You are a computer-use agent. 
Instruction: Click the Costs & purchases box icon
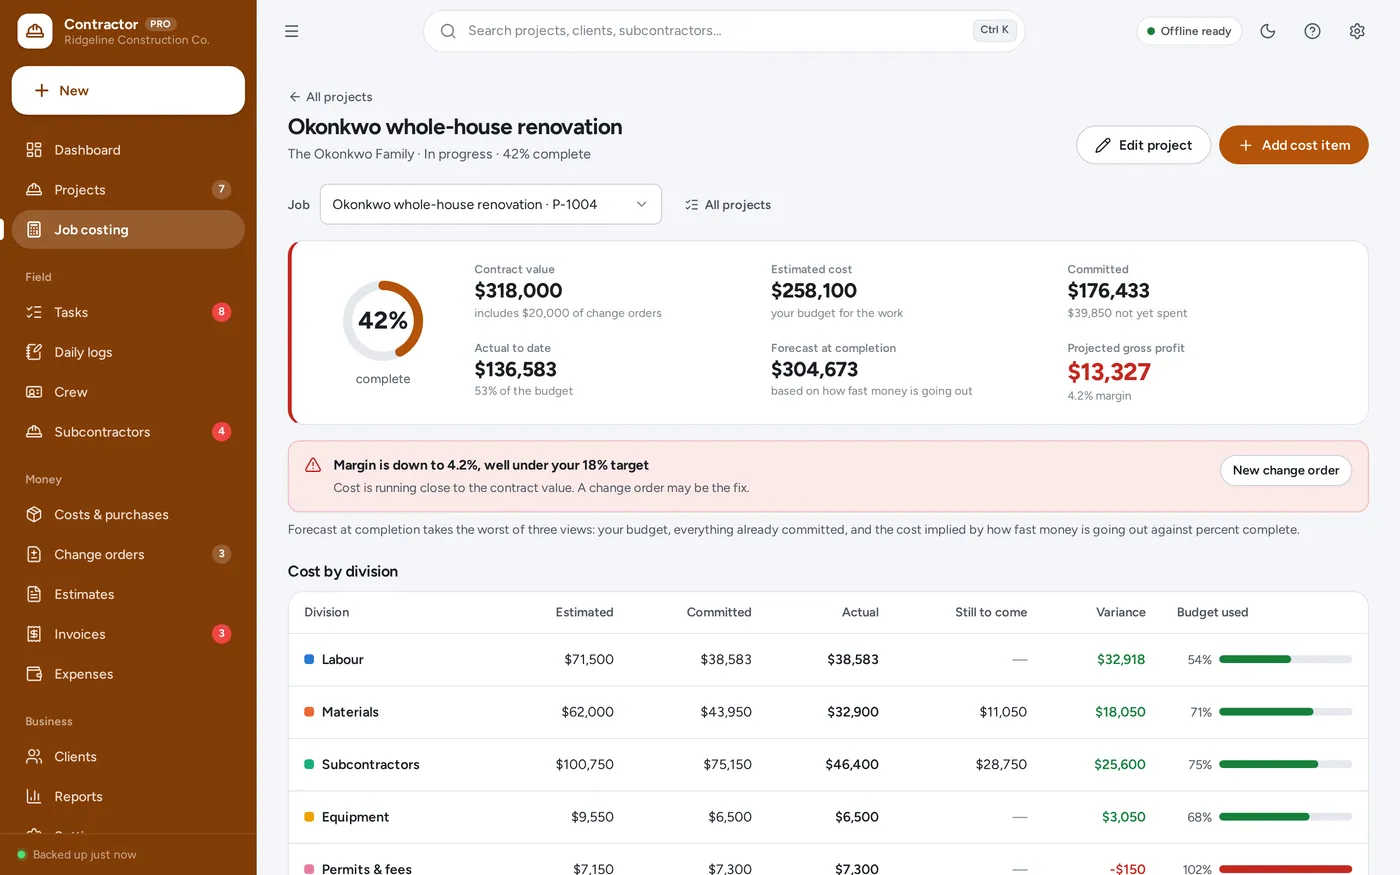tap(34, 514)
